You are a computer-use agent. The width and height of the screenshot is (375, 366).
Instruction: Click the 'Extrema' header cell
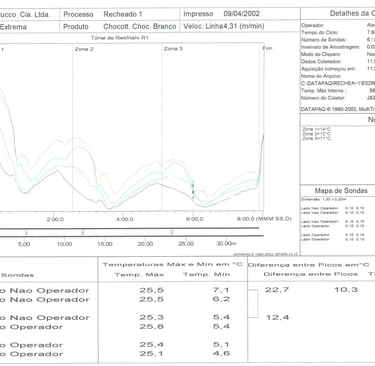(x=13, y=27)
